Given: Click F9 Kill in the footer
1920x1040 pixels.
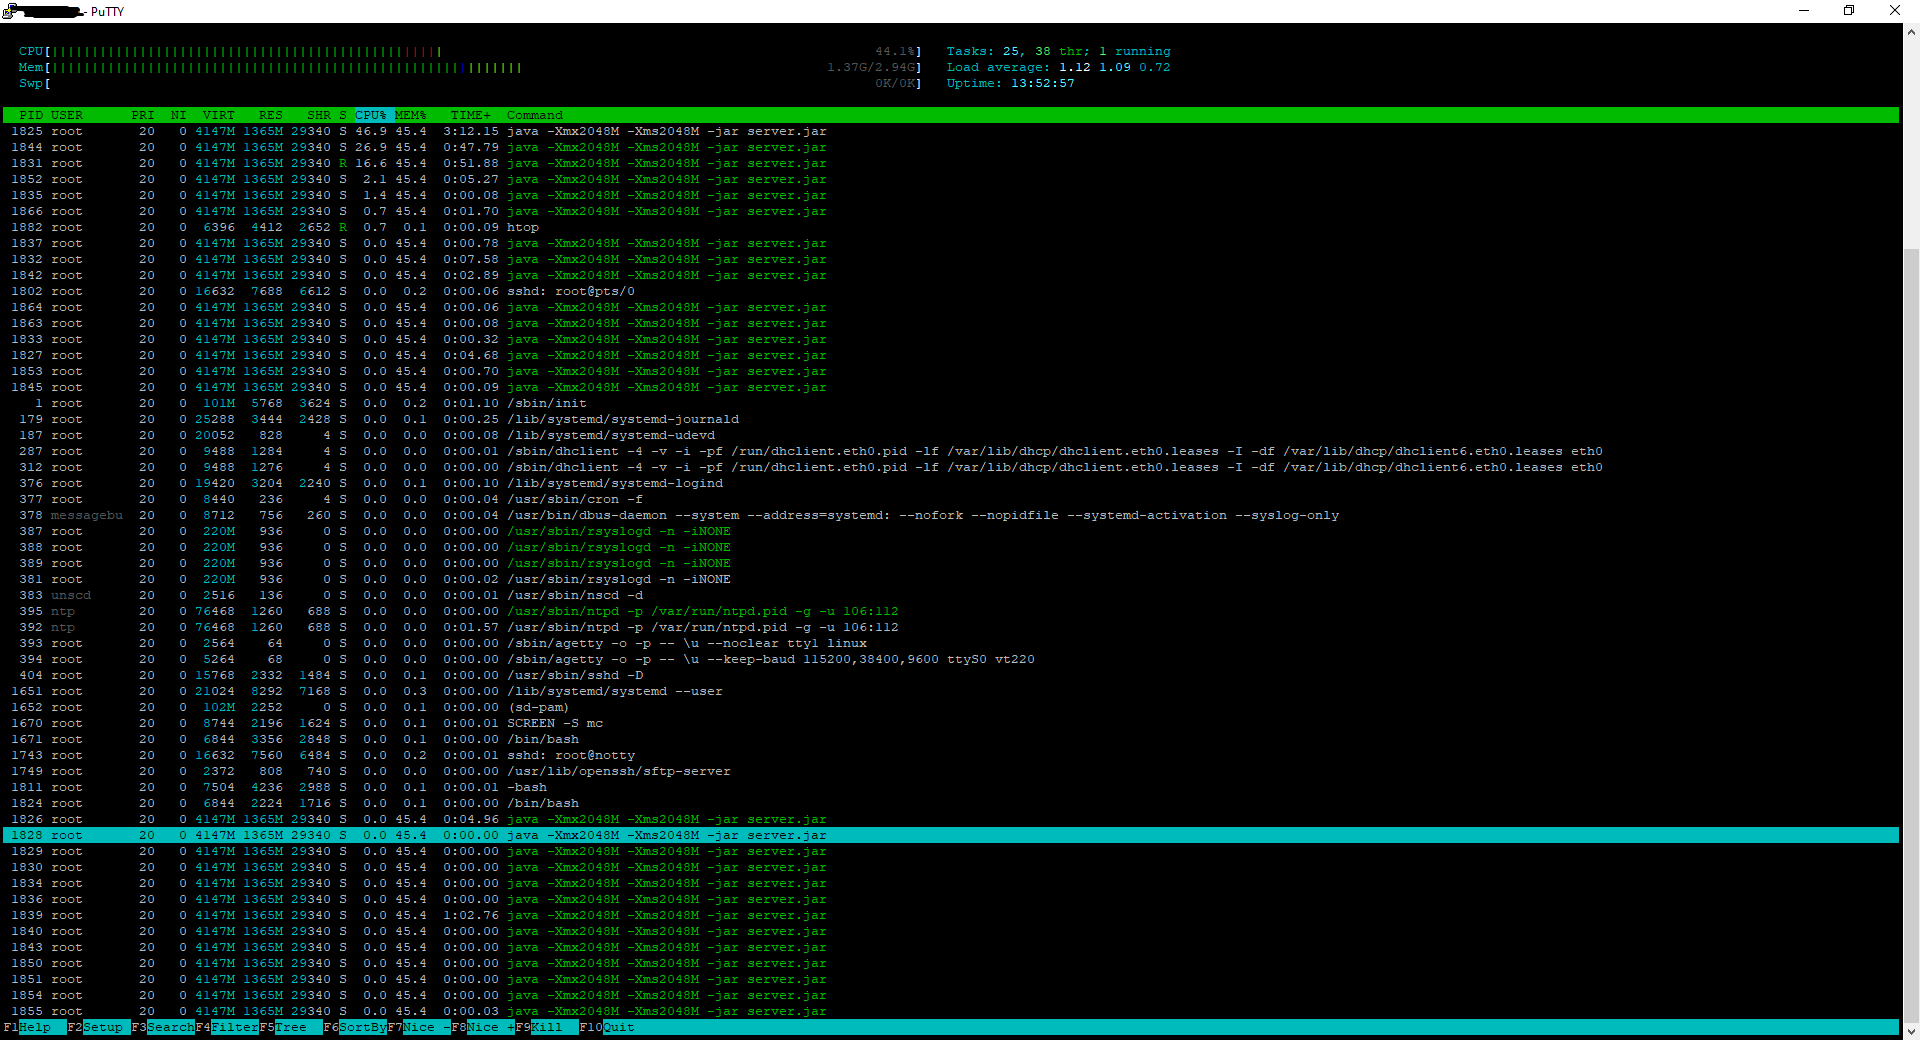Looking at the screenshot, I should pyautogui.click(x=546, y=1027).
